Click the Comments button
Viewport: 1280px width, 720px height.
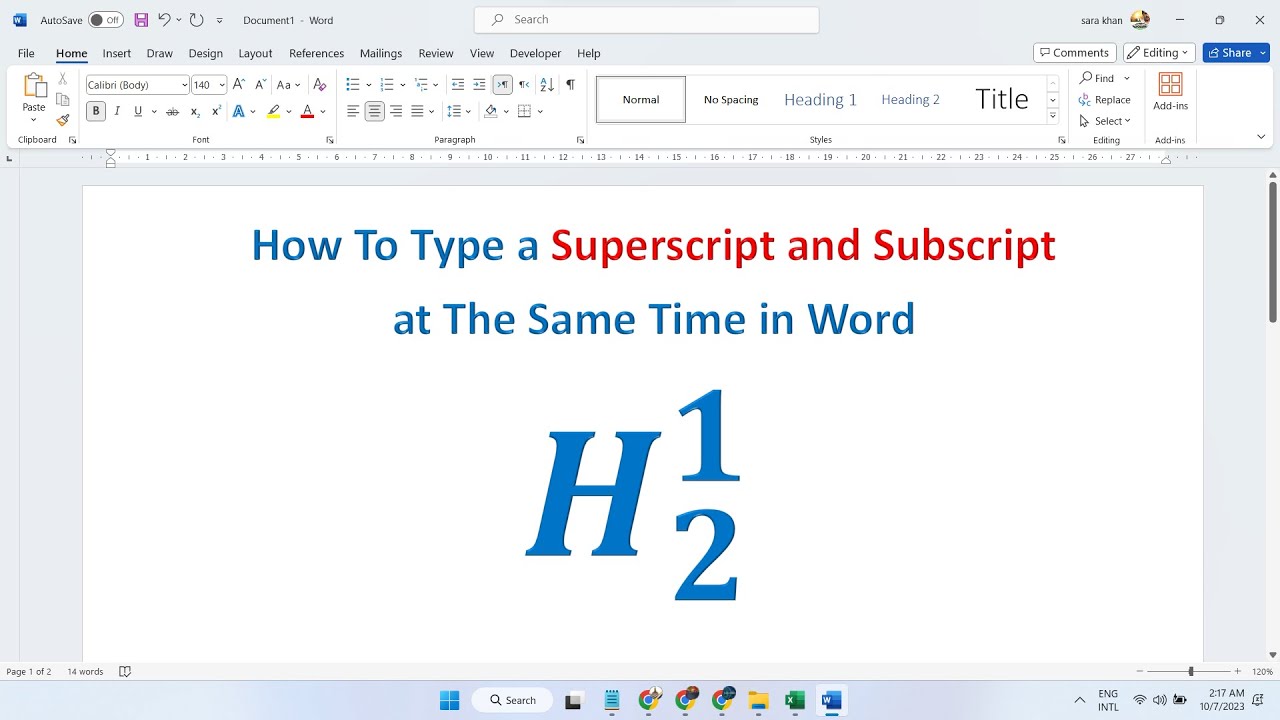click(1074, 53)
